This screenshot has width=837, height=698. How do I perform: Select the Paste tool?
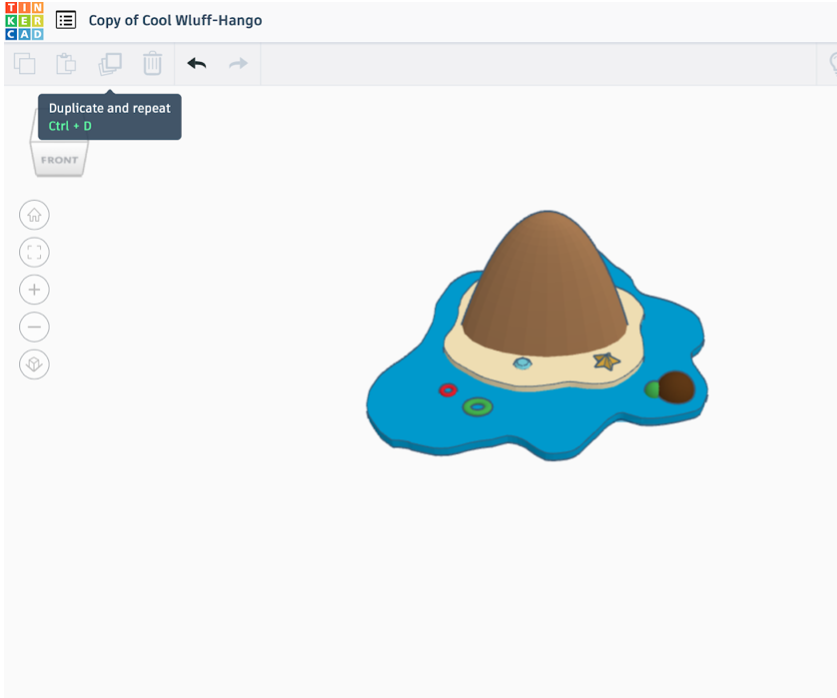[66, 63]
